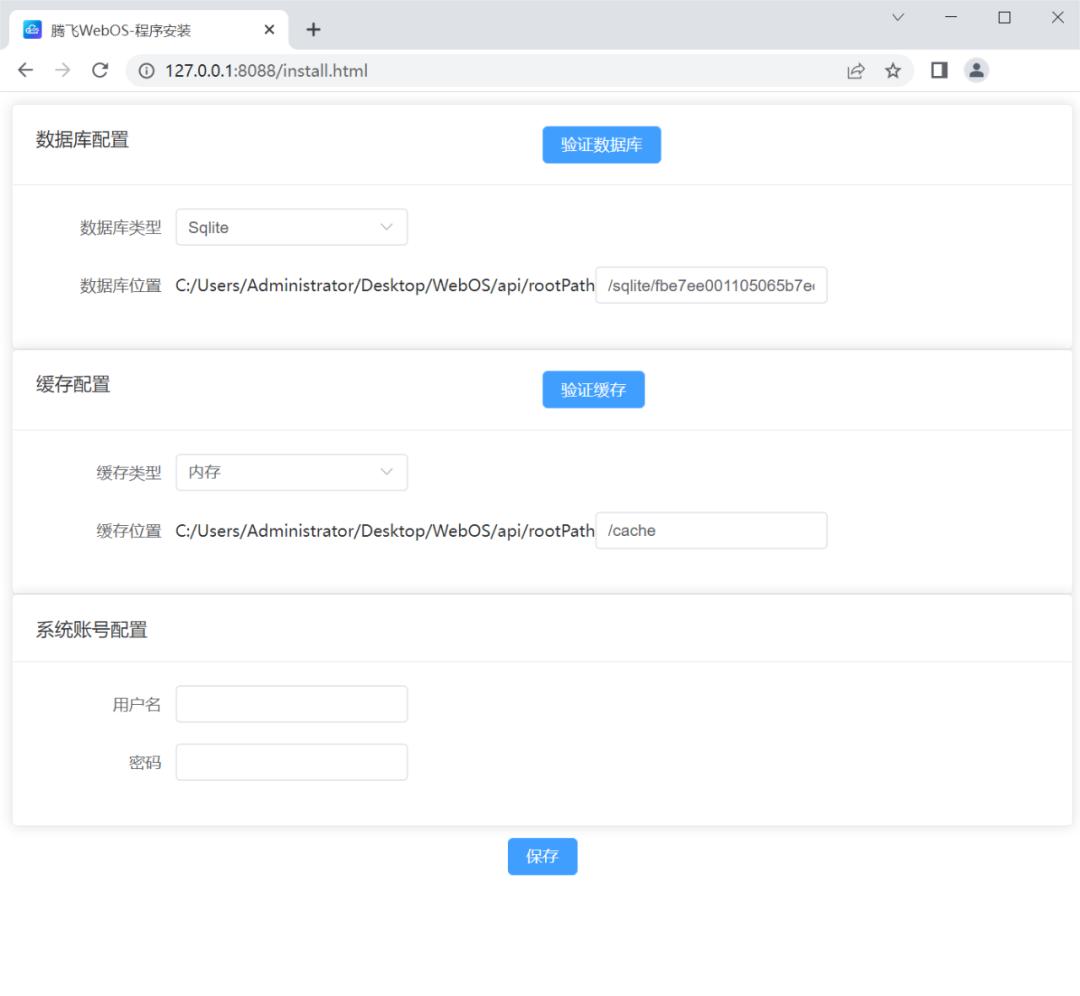The image size is (1080, 996).
Task: Click the database path field containing /sqlite
Action: [711, 286]
